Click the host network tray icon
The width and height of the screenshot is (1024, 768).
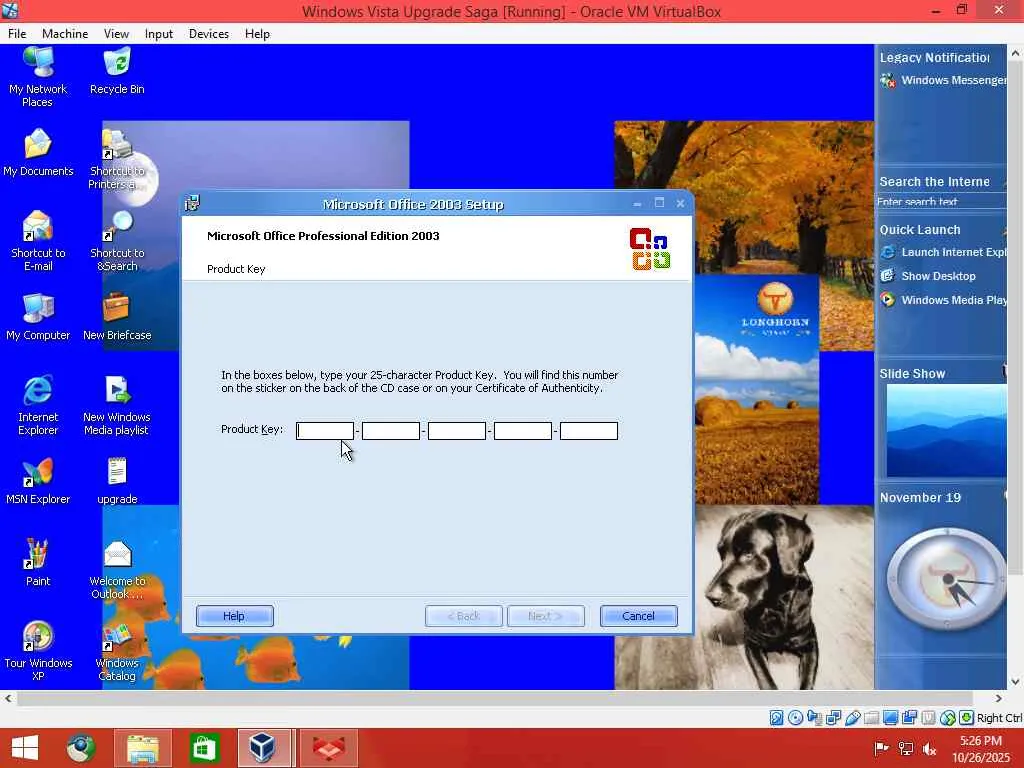(x=906, y=748)
